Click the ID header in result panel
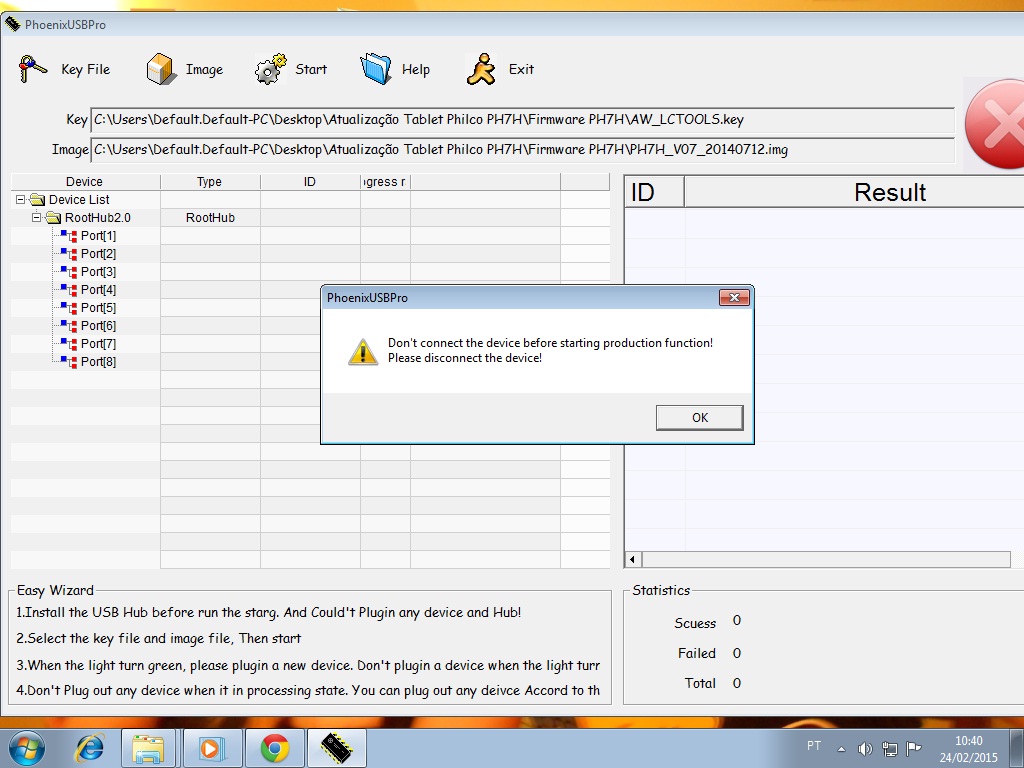This screenshot has width=1024, height=768. [x=654, y=192]
